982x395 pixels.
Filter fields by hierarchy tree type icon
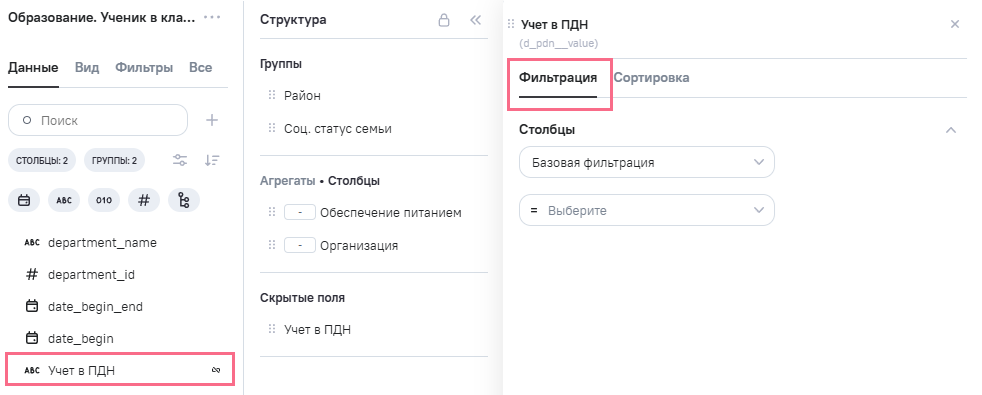pyautogui.click(x=184, y=201)
